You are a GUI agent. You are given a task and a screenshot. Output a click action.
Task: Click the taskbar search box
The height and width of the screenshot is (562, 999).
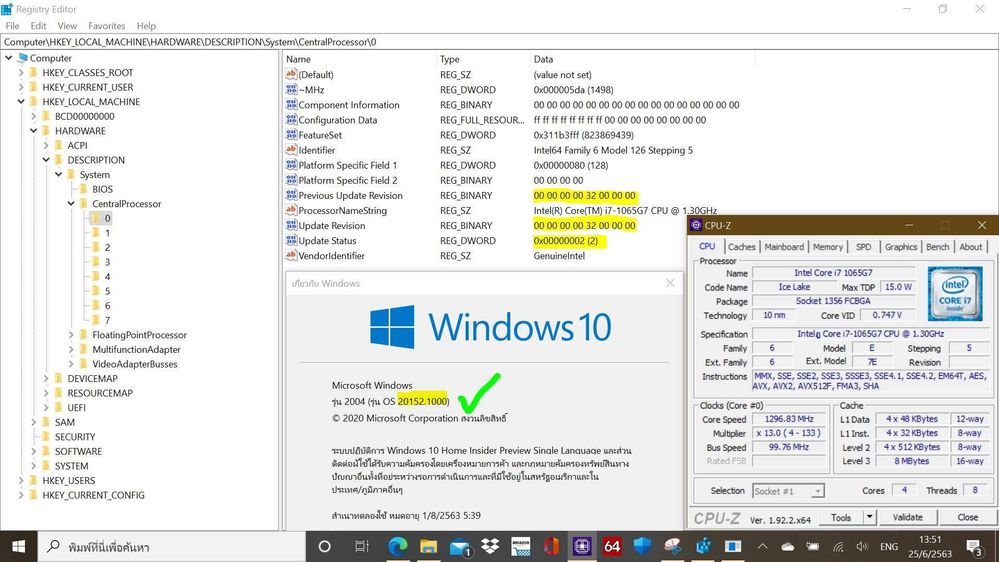171,546
